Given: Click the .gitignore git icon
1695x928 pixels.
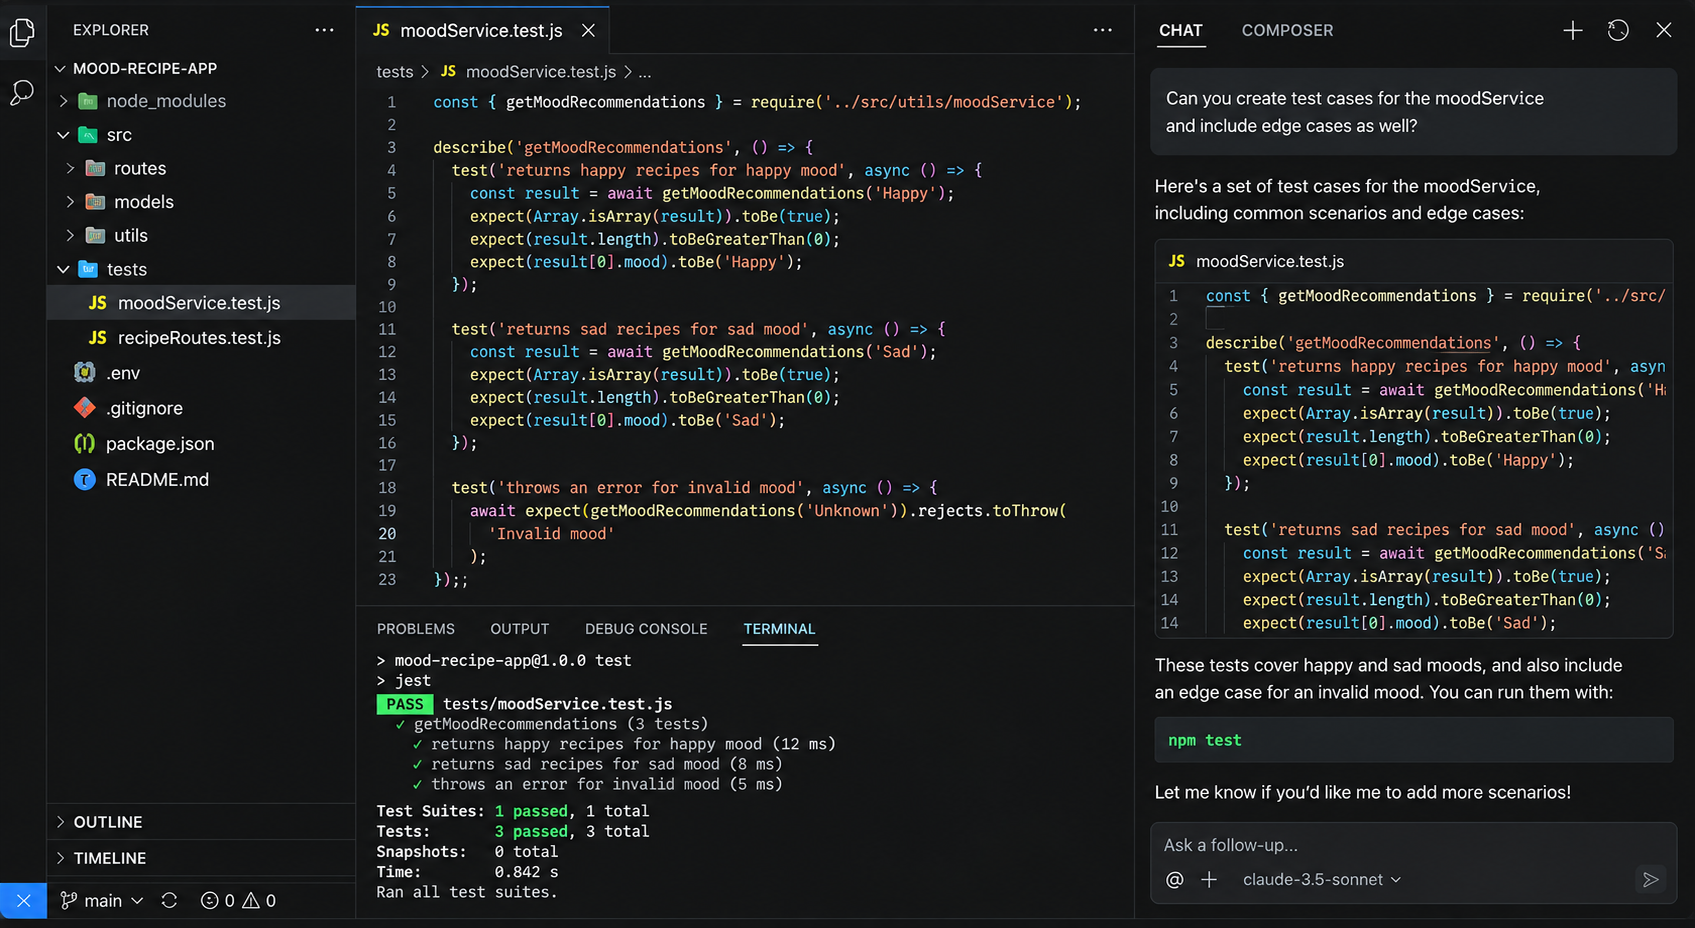Looking at the screenshot, I should [85, 408].
